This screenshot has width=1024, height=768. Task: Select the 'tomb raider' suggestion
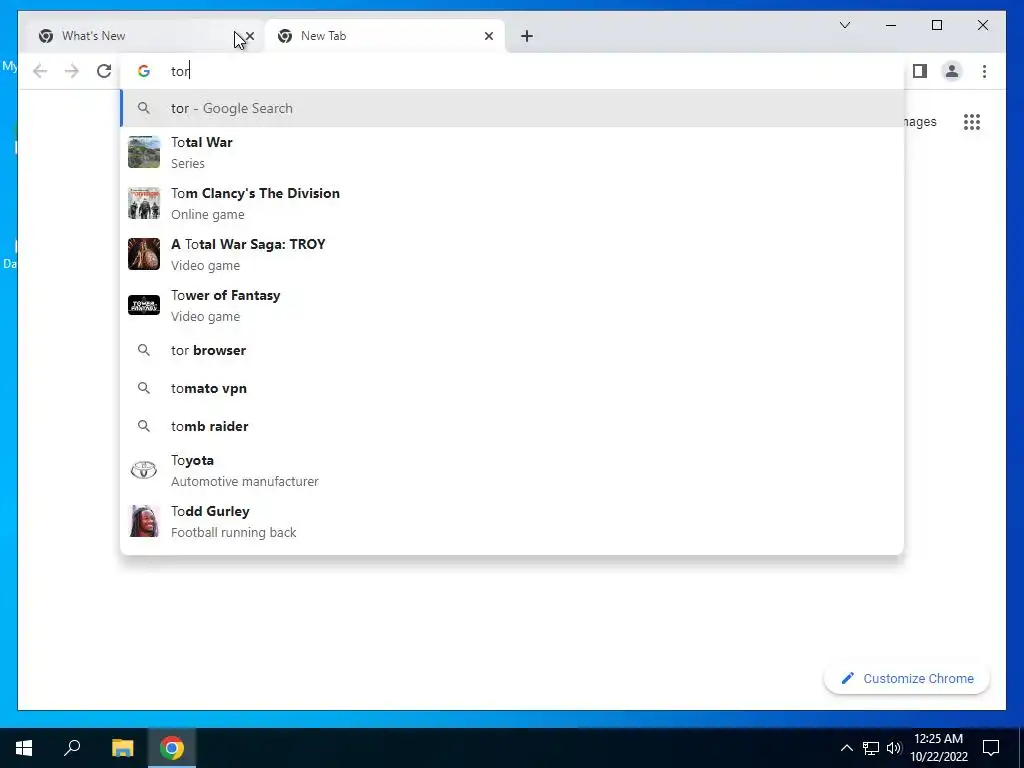(x=512, y=426)
